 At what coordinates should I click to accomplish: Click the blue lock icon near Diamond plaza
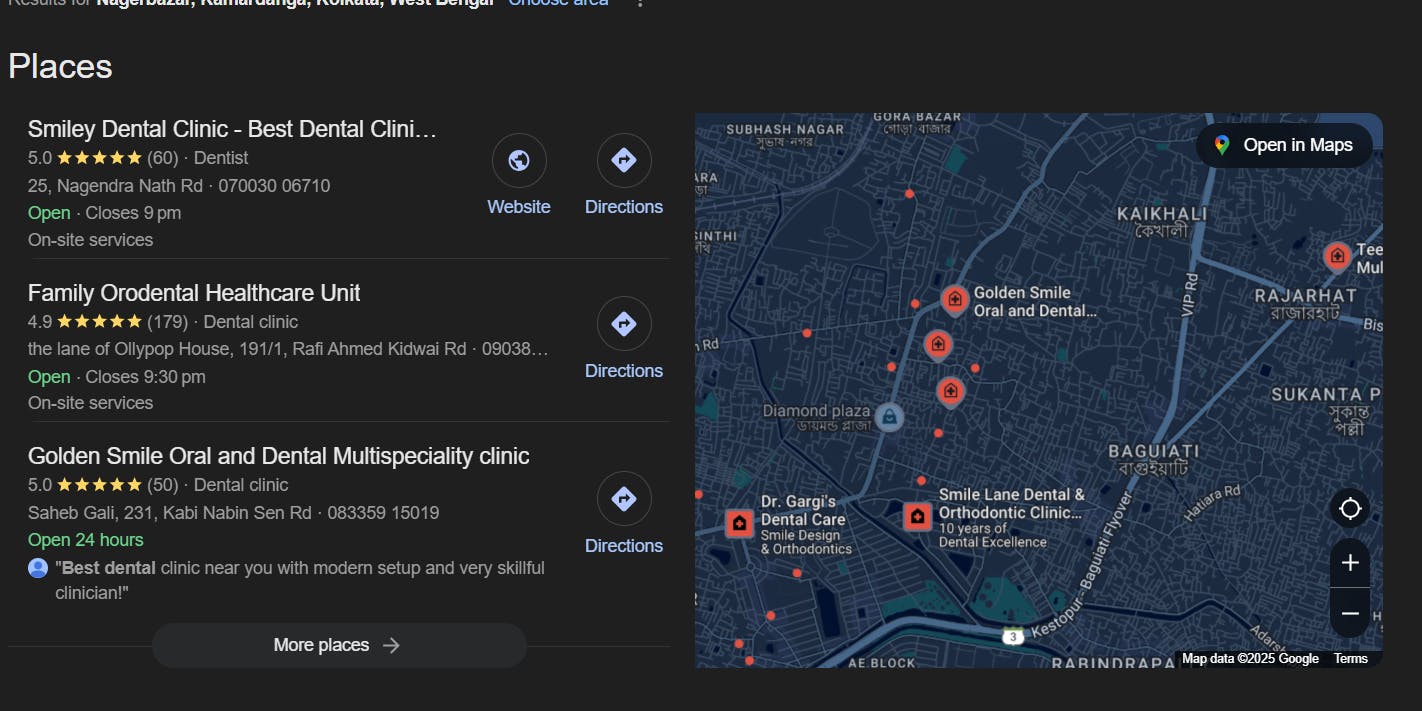pyautogui.click(x=889, y=417)
